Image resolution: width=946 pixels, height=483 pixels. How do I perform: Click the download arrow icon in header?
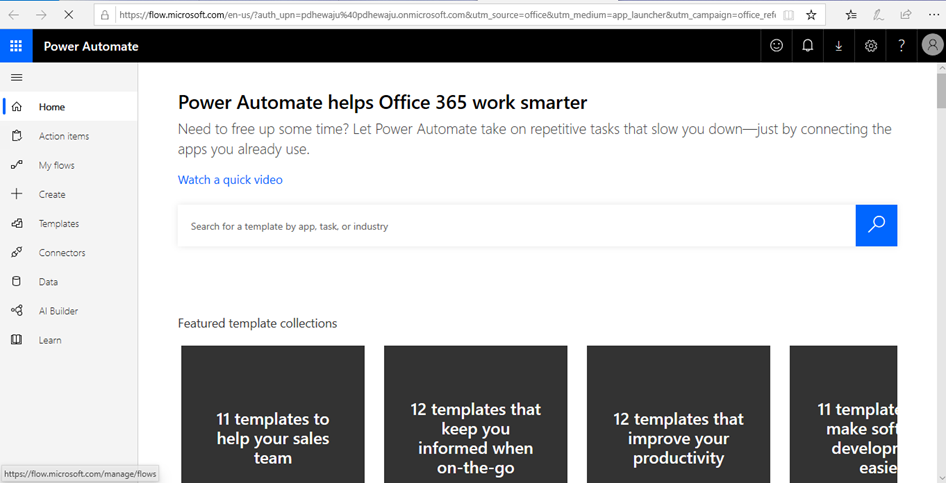tap(839, 46)
